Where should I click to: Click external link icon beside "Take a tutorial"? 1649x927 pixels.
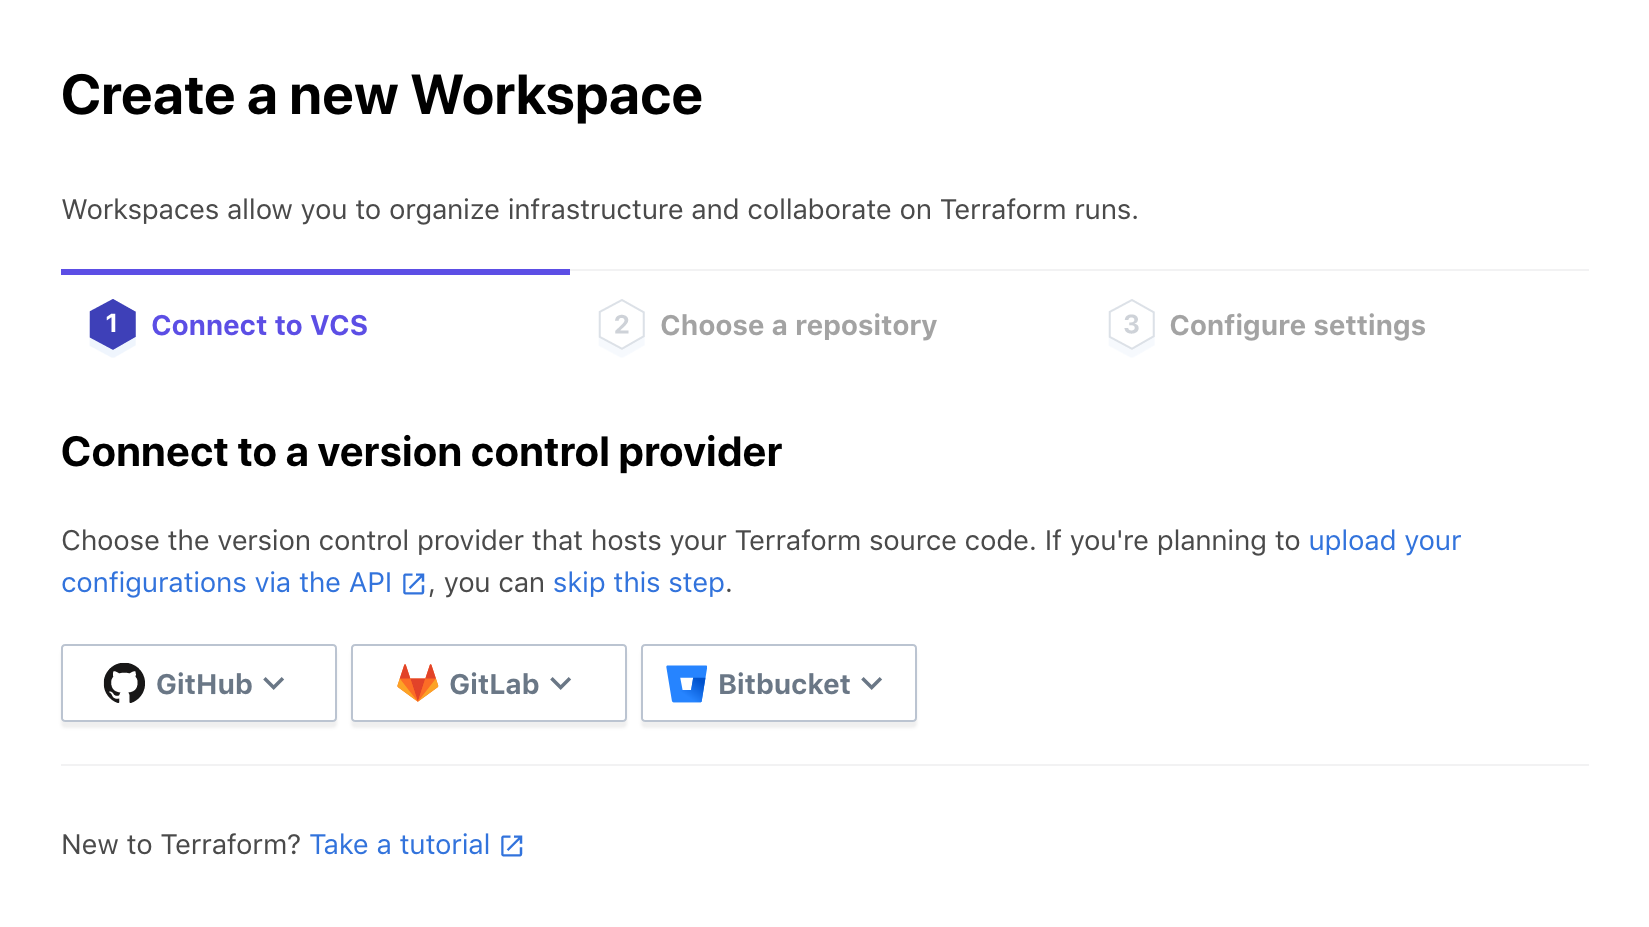point(512,846)
